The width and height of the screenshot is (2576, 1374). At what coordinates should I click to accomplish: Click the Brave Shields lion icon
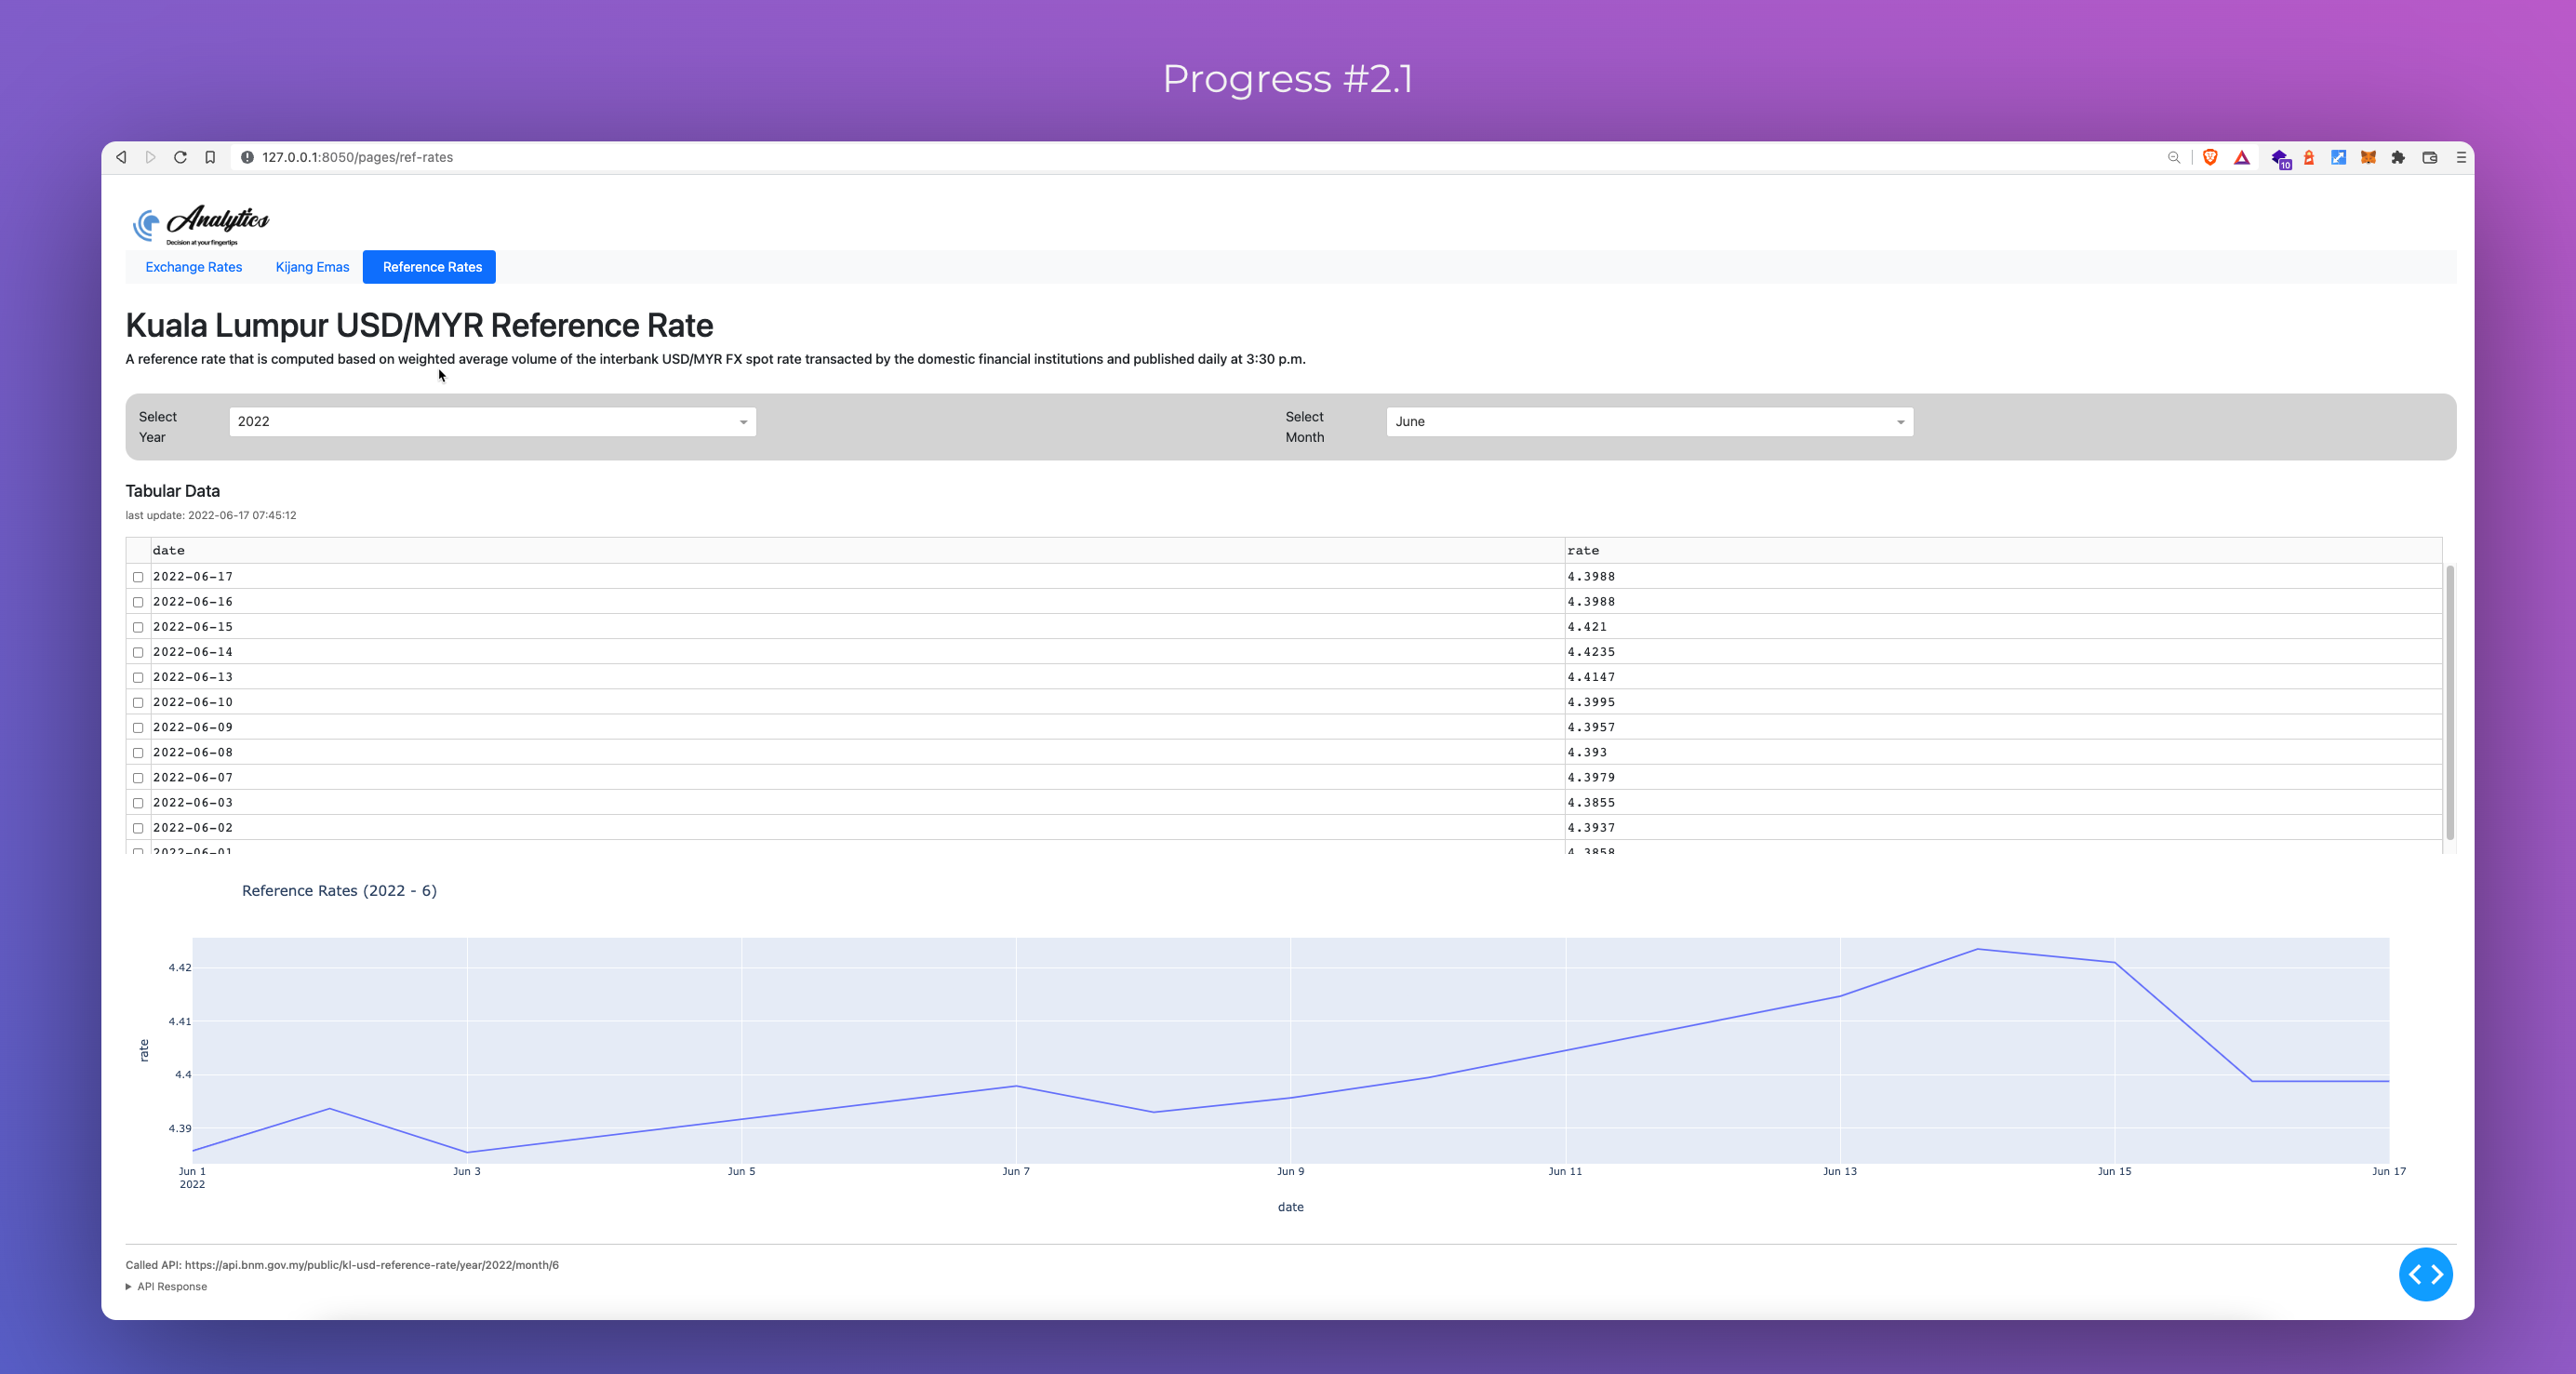2210,157
